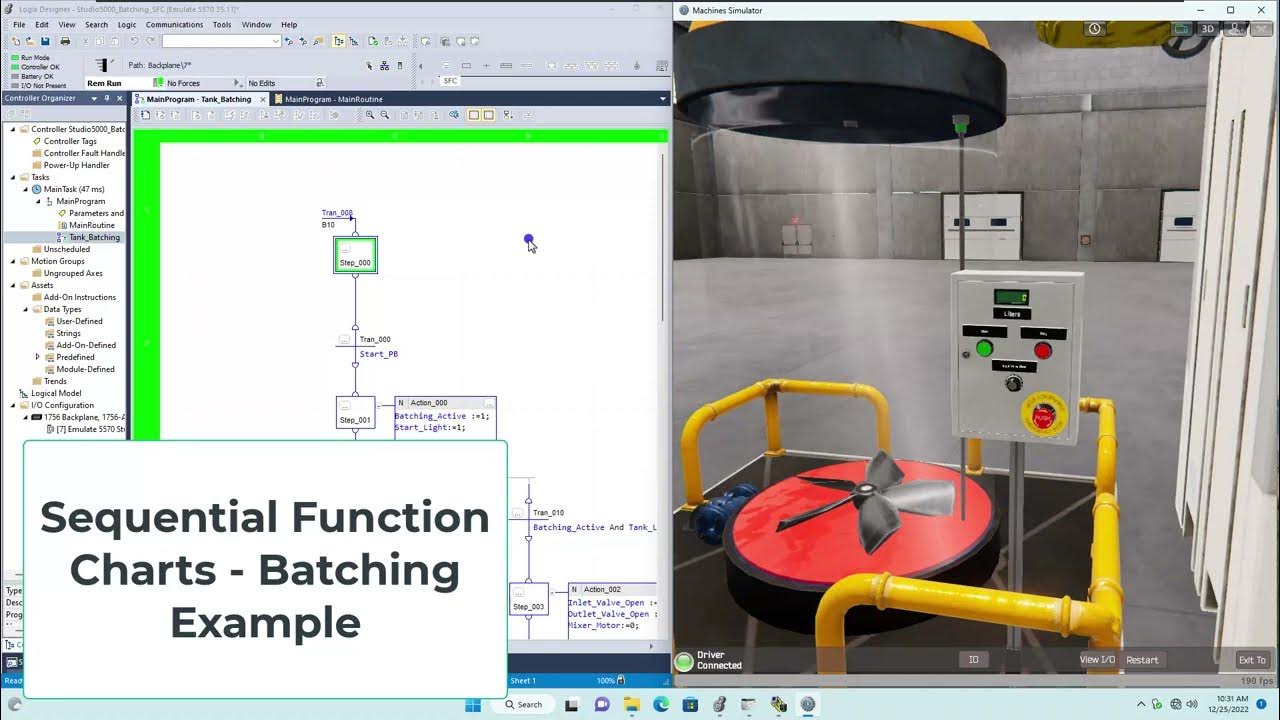Close the Controller Organizer panel
1280x720 pixels.
120,98
